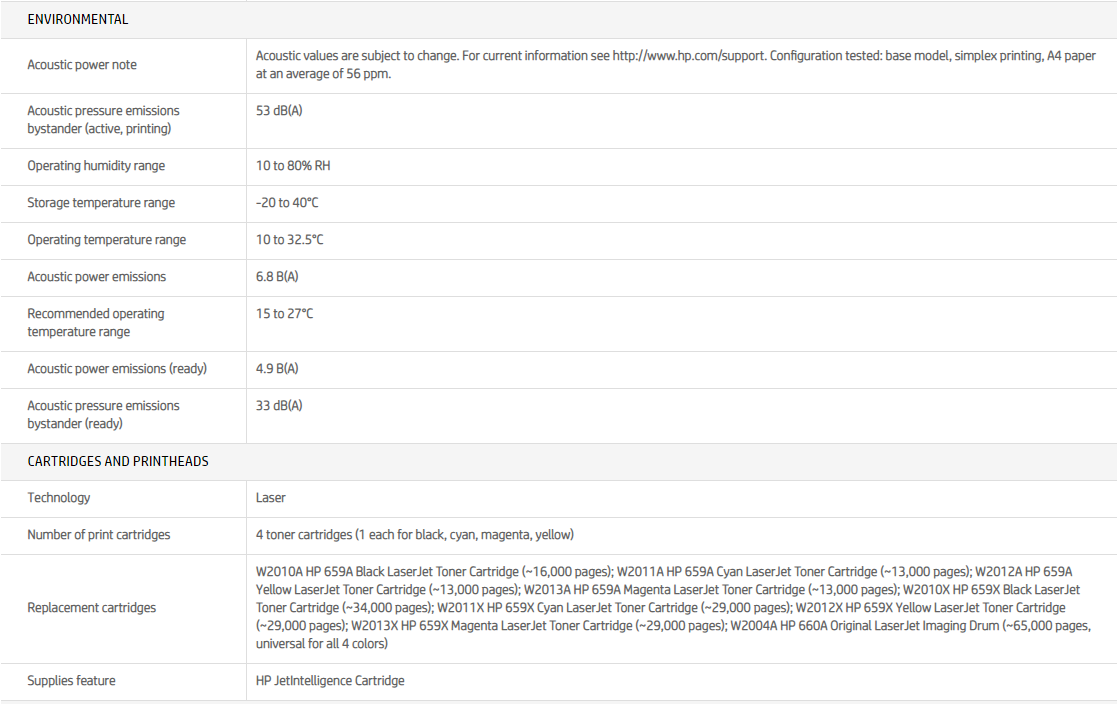Select the Acoustic power note label

[x=82, y=65]
